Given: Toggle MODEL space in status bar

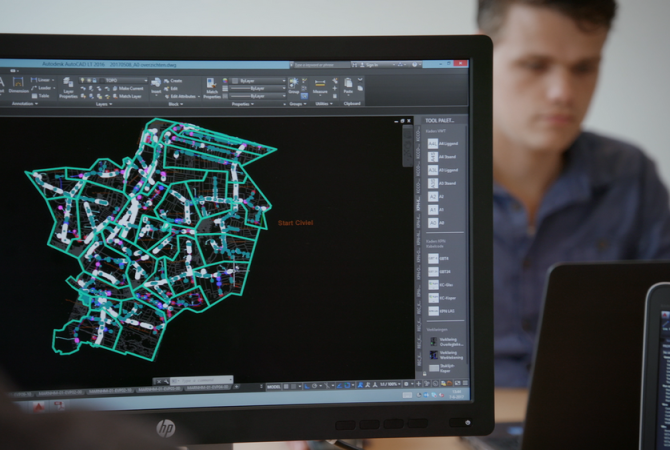Looking at the screenshot, I should point(273,384).
